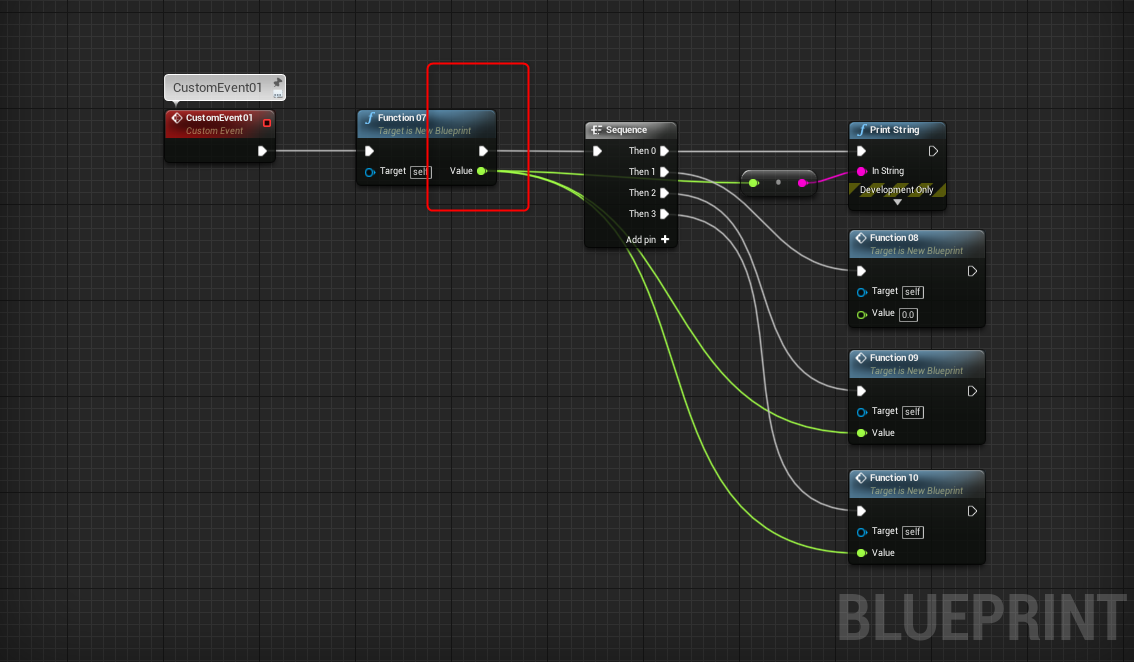The width and height of the screenshot is (1134, 662).
Task: Click Function 09 execution input pin
Action: [x=861, y=391]
